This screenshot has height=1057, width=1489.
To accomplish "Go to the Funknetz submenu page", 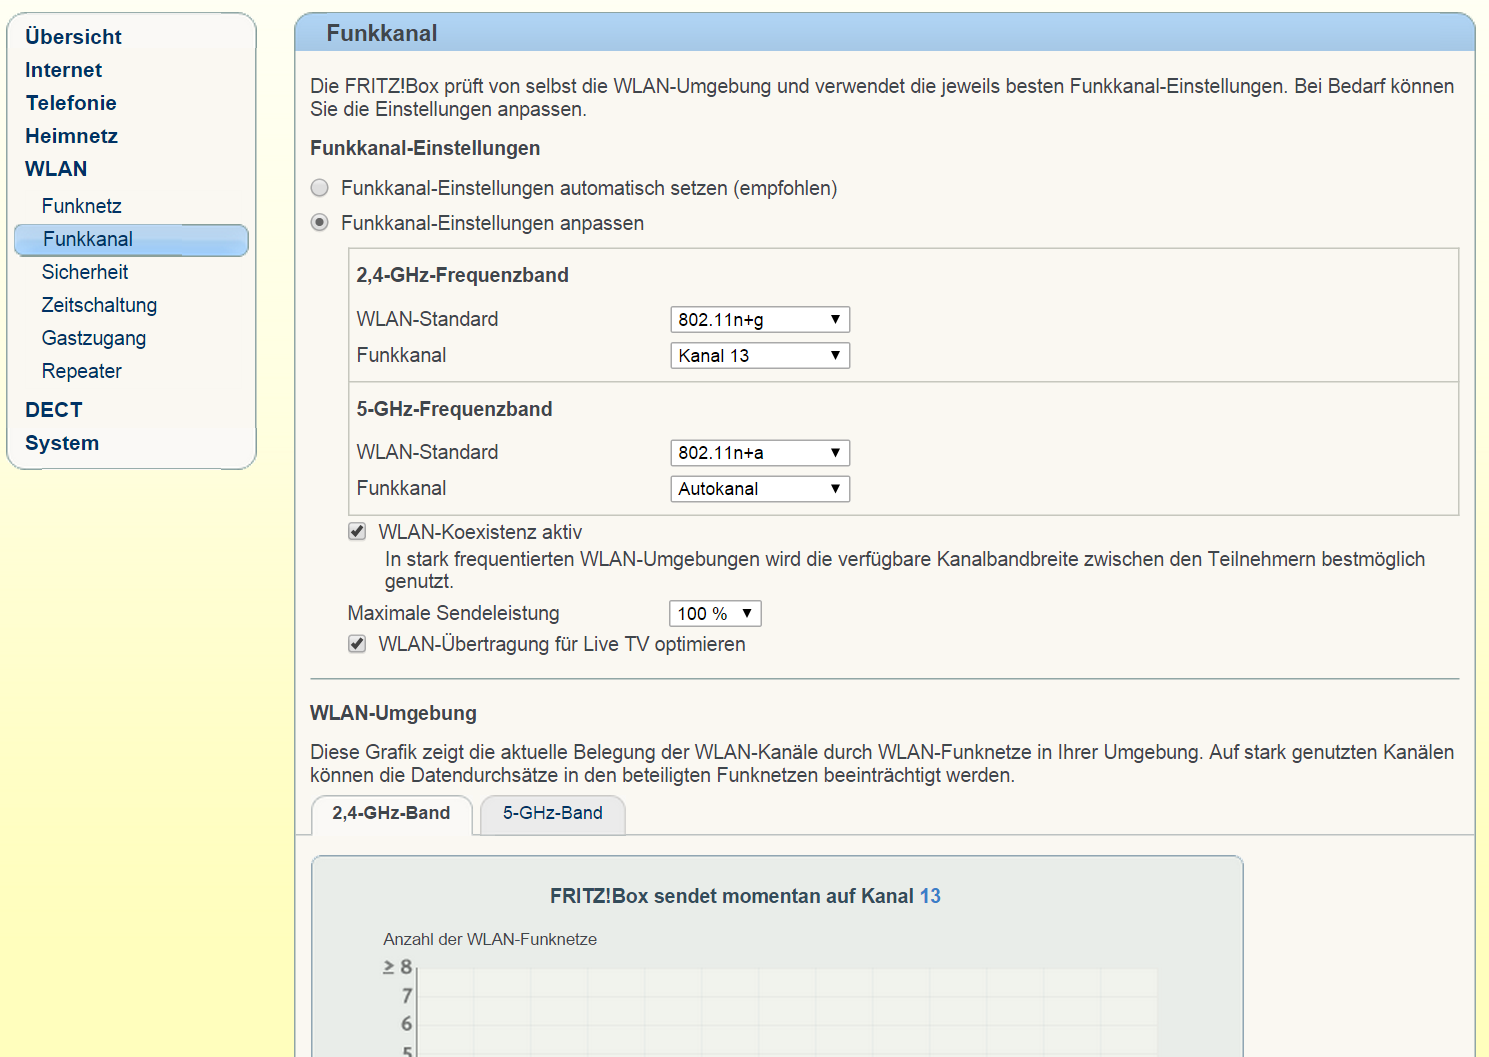I will (x=82, y=206).
